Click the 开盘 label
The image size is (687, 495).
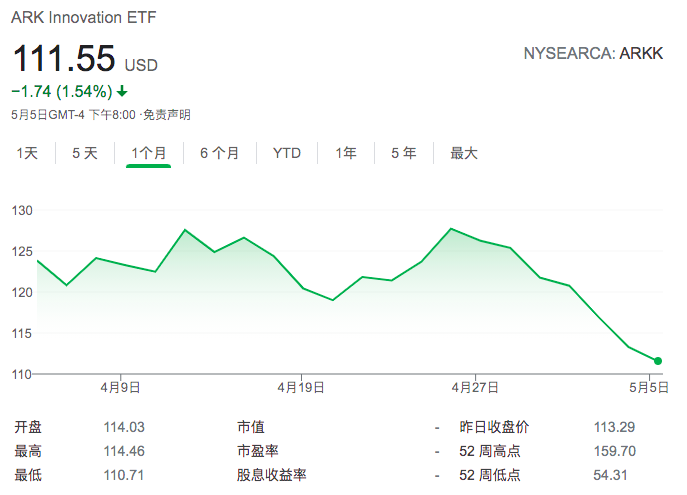[28, 427]
